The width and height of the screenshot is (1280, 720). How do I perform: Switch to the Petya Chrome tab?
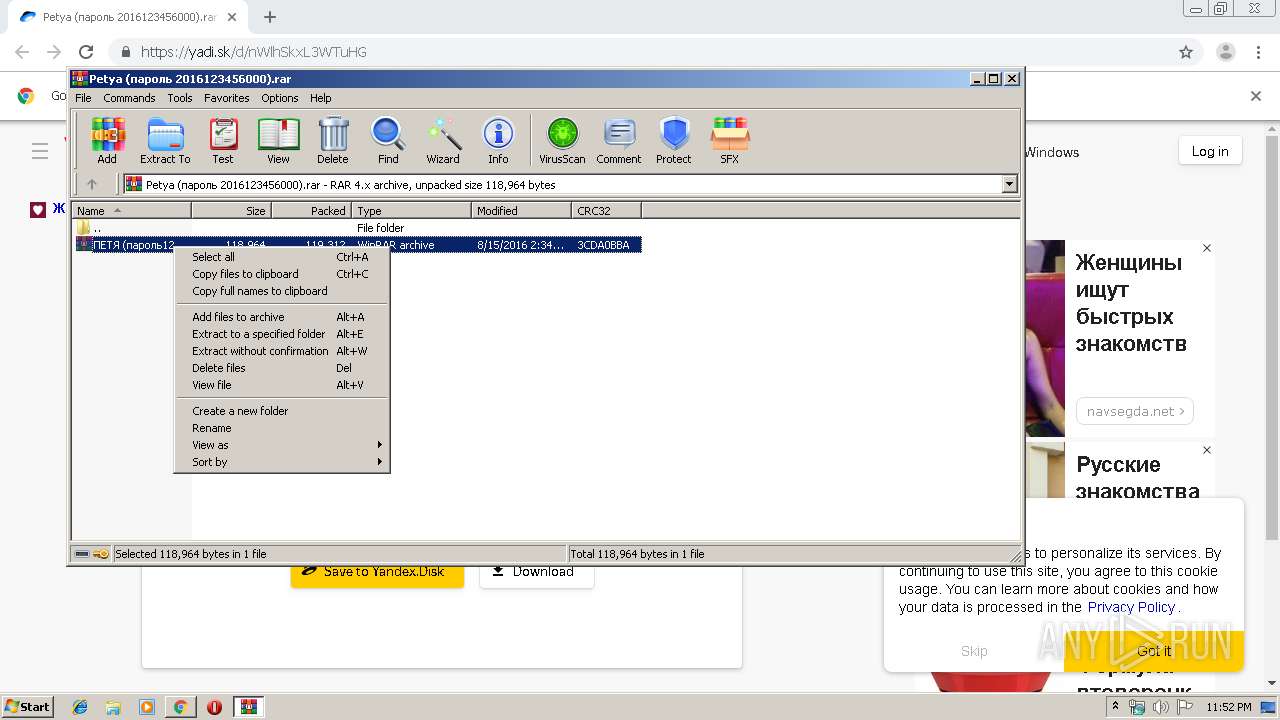(x=129, y=17)
